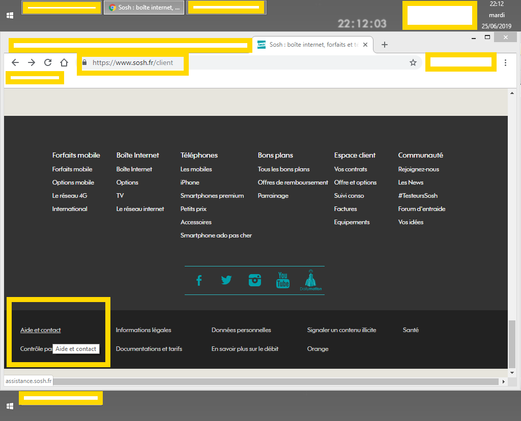Open En savoir plus sur le débit
521x421 pixels.
pos(245,349)
